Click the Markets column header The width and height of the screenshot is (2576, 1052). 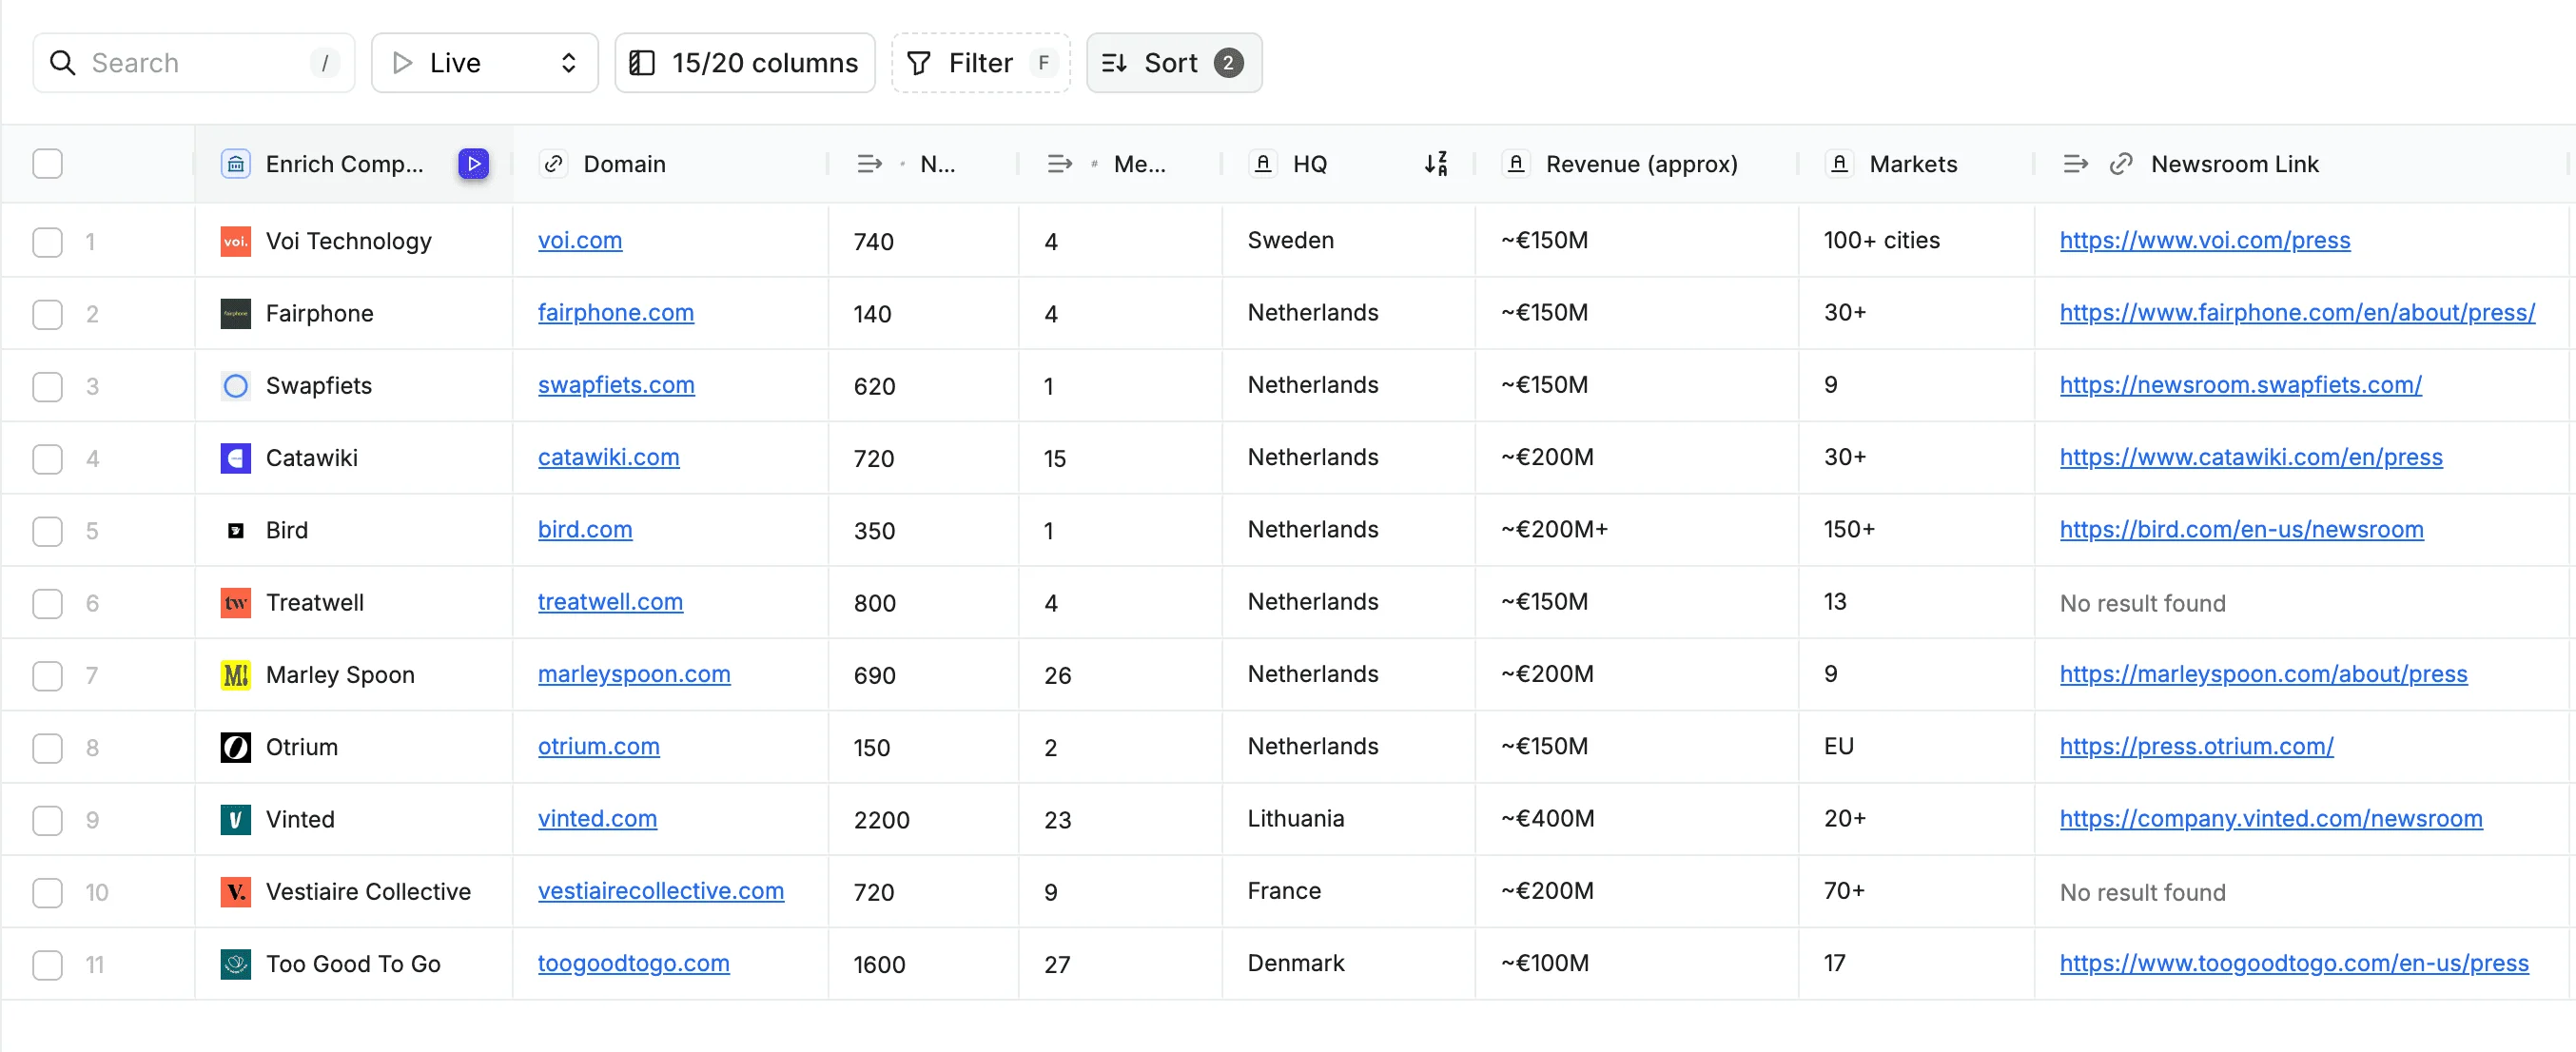[1912, 164]
